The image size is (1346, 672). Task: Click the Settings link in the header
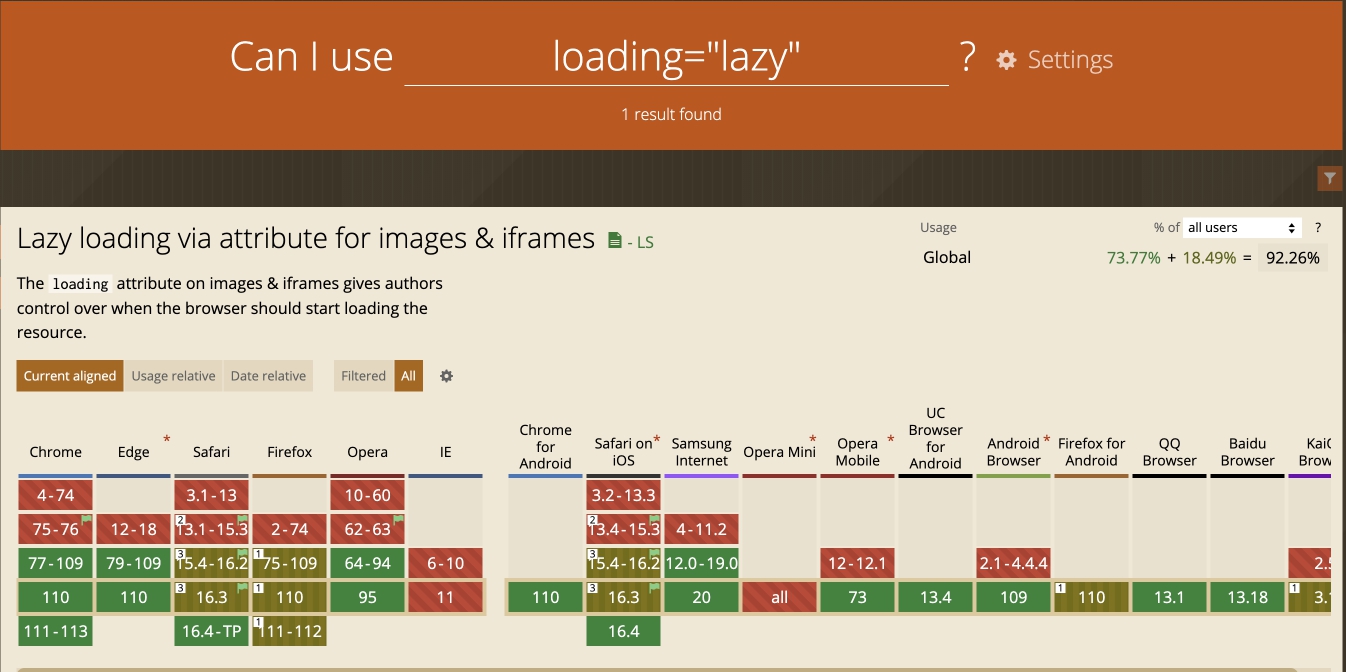click(1069, 60)
